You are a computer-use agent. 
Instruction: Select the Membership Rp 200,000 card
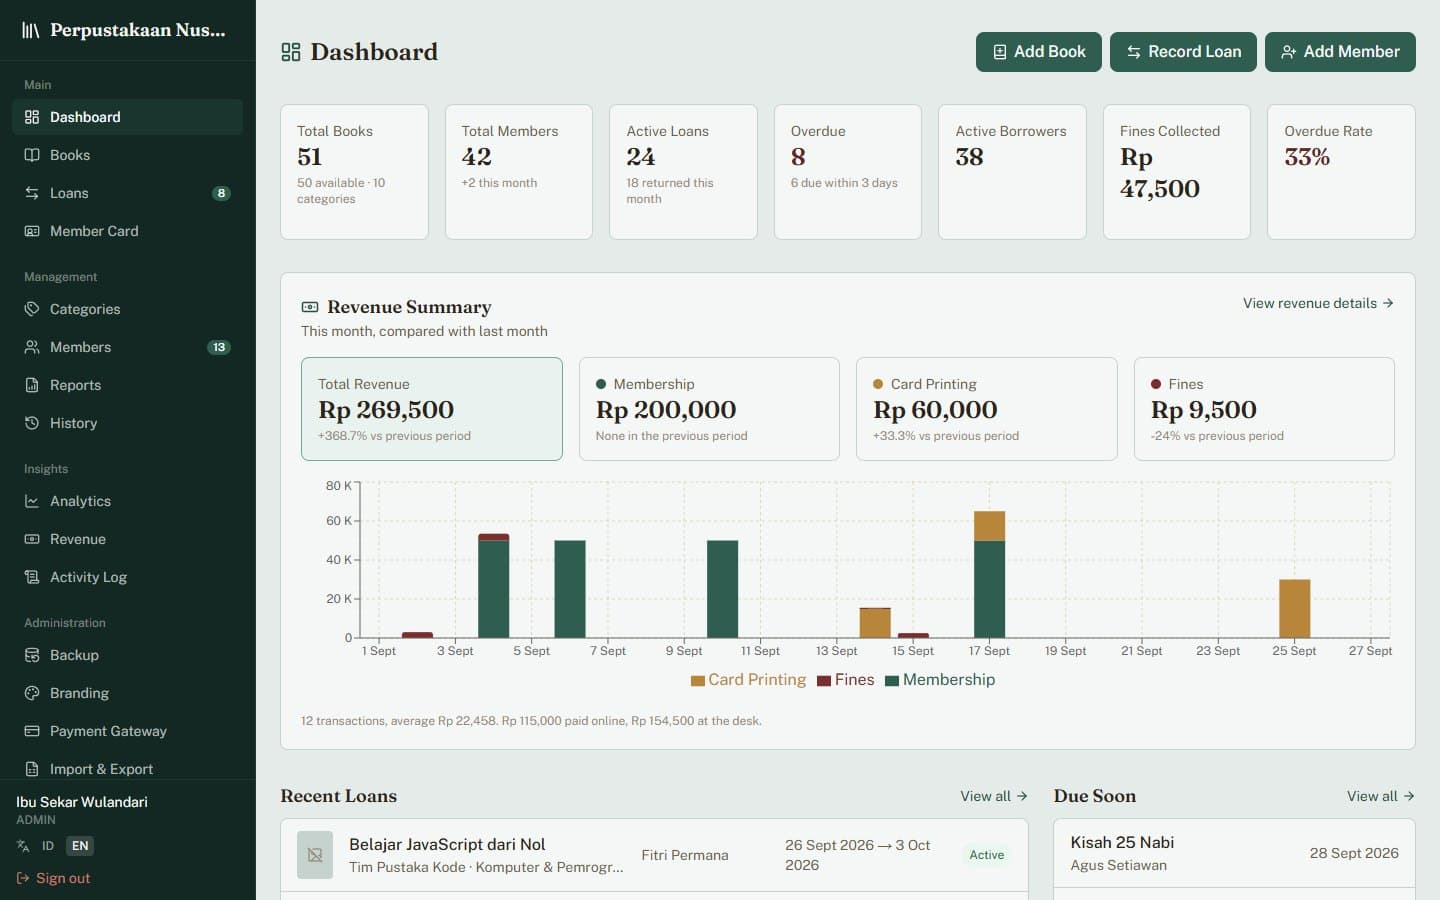[x=709, y=409]
